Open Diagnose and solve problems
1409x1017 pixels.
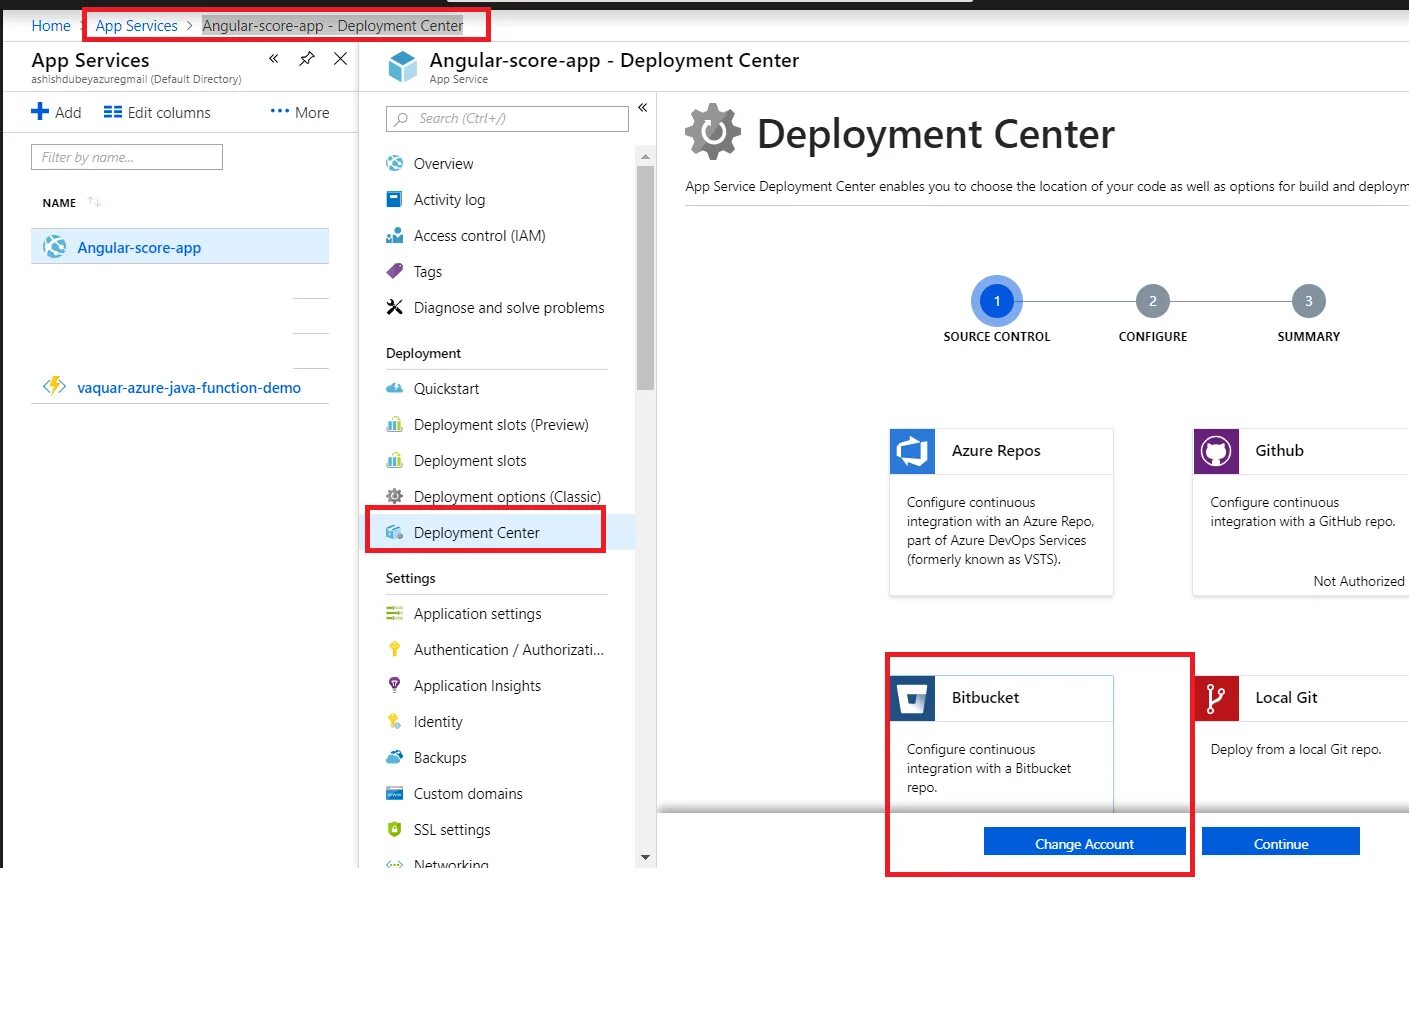(509, 308)
